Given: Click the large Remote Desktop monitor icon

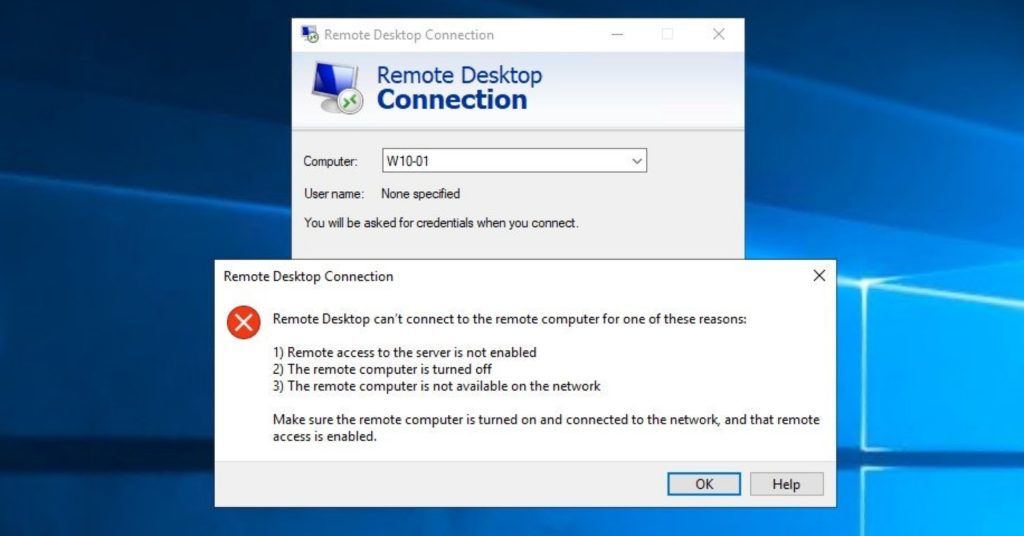Looking at the screenshot, I should (337, 87).
